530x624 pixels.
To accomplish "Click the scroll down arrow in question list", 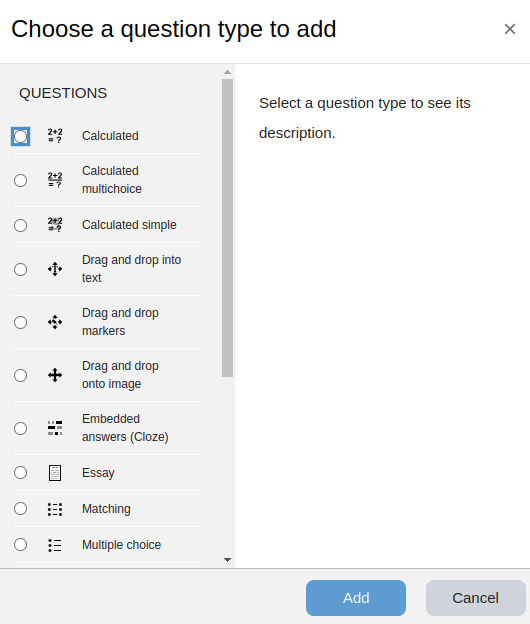I will pos(228,560).
